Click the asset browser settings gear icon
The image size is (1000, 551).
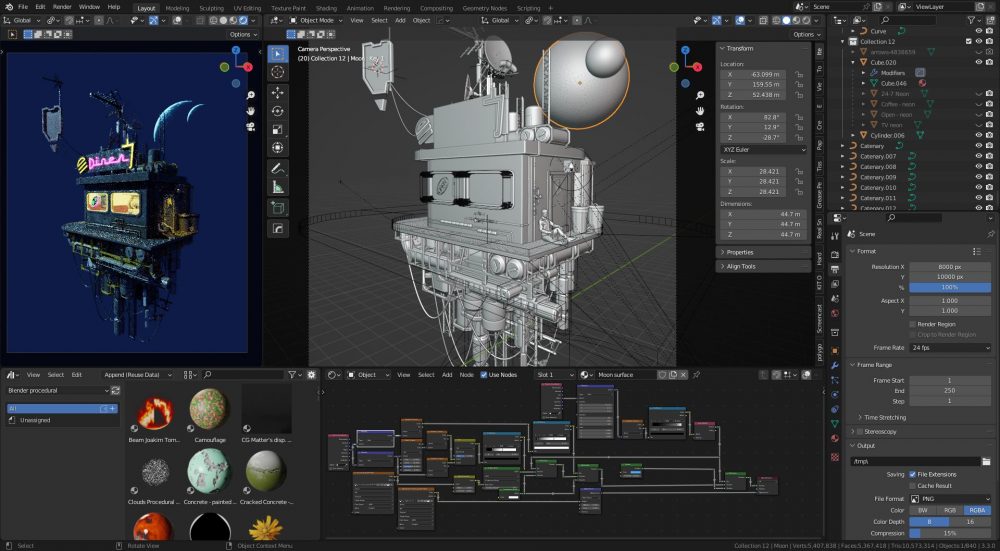(311, 375)
